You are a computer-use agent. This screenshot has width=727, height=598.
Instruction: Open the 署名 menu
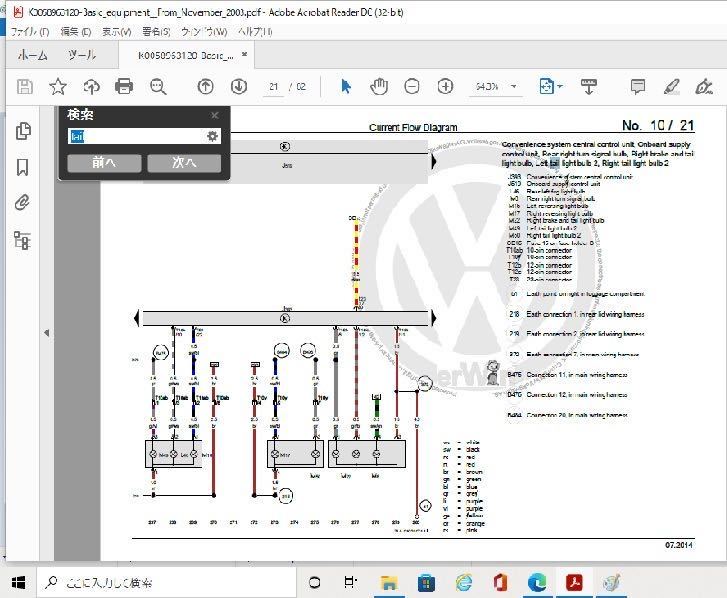coord(156,32)
